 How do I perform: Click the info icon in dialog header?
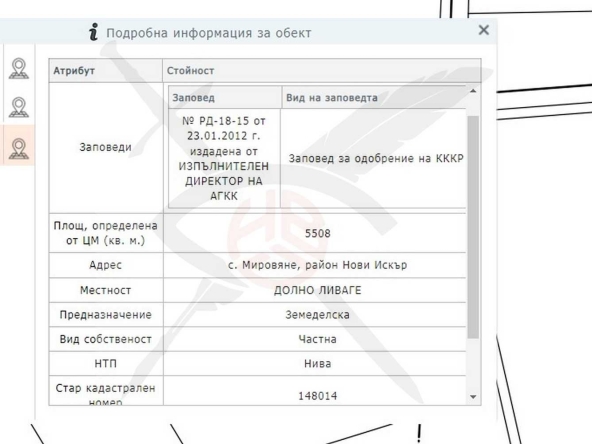point(94,32)
